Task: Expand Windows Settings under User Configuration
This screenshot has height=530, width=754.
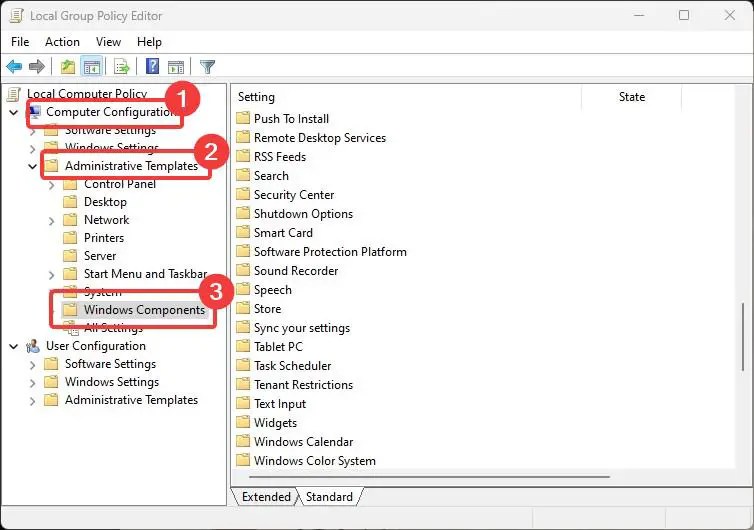Action: coord(32,383)
